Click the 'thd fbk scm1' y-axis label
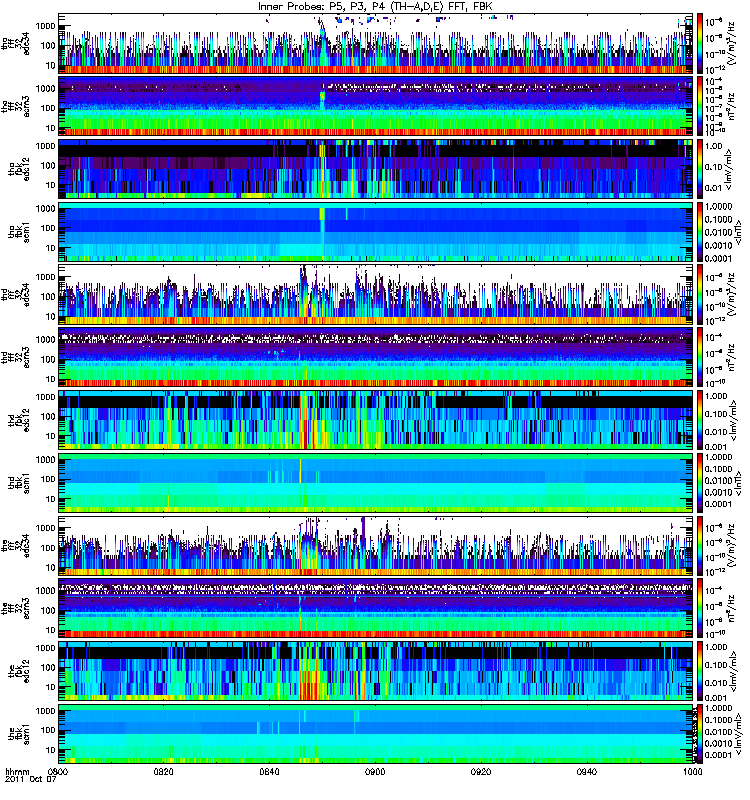The height and width of the screenshot is (800, 750). pyautogui.click(x=19, y=483)
